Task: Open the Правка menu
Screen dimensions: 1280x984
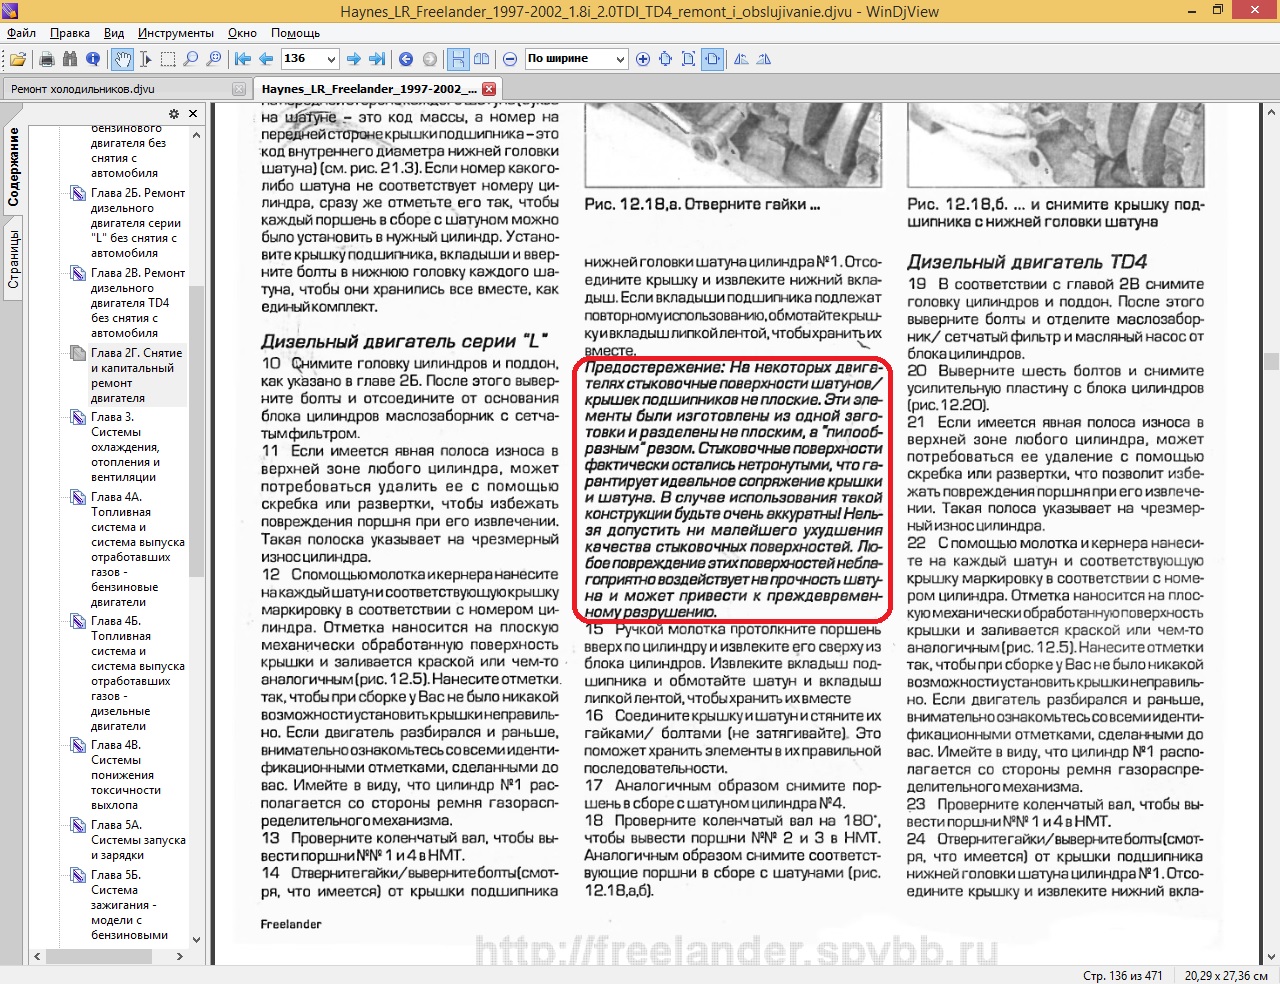Action: pyautogui.click(x=70, y=33)
